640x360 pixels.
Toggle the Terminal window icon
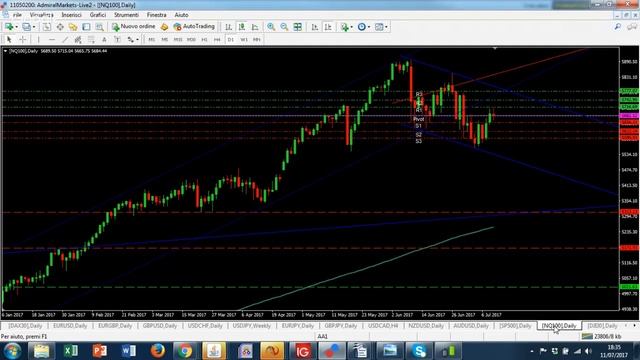tap(86, 27)
